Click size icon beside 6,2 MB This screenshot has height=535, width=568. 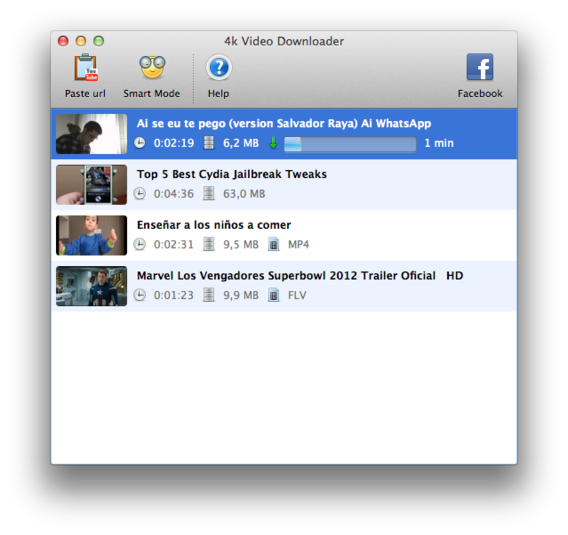pyautogui.click(x=209, y=143)
